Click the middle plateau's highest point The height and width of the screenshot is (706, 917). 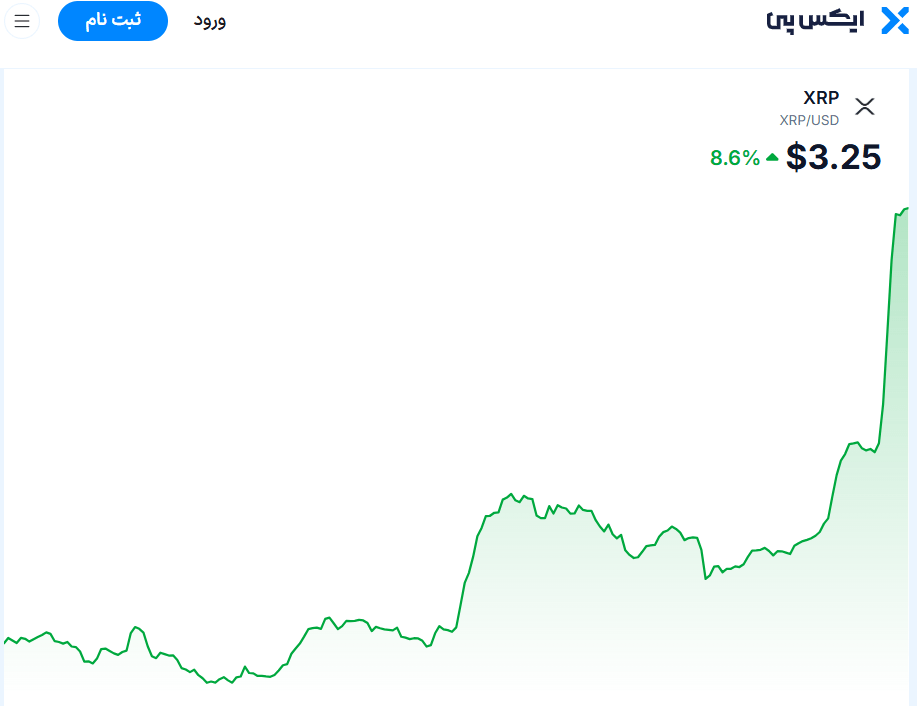pyautogui.click(x=512, y=494)
